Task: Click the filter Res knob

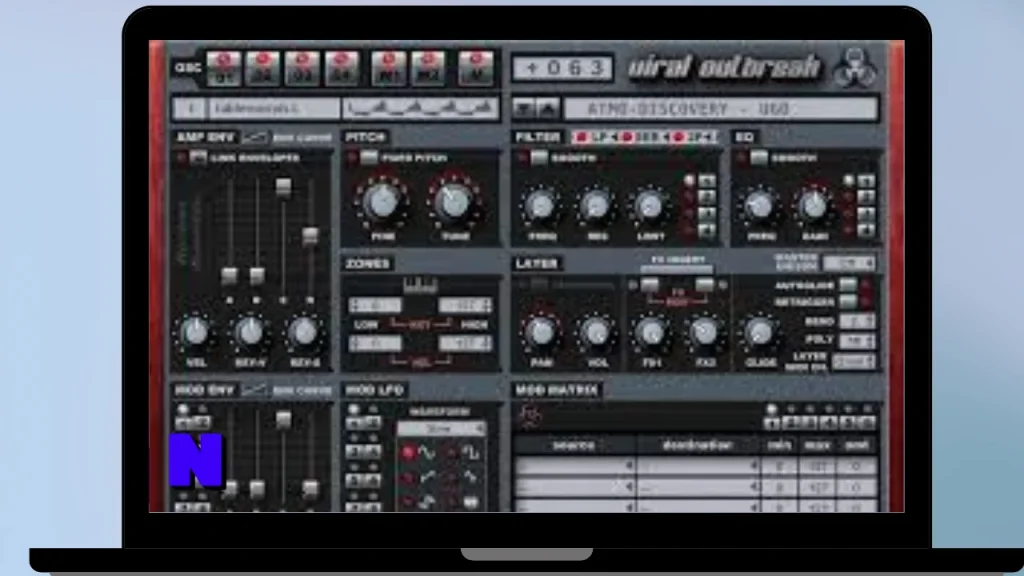Action: [x=596, y=206]
